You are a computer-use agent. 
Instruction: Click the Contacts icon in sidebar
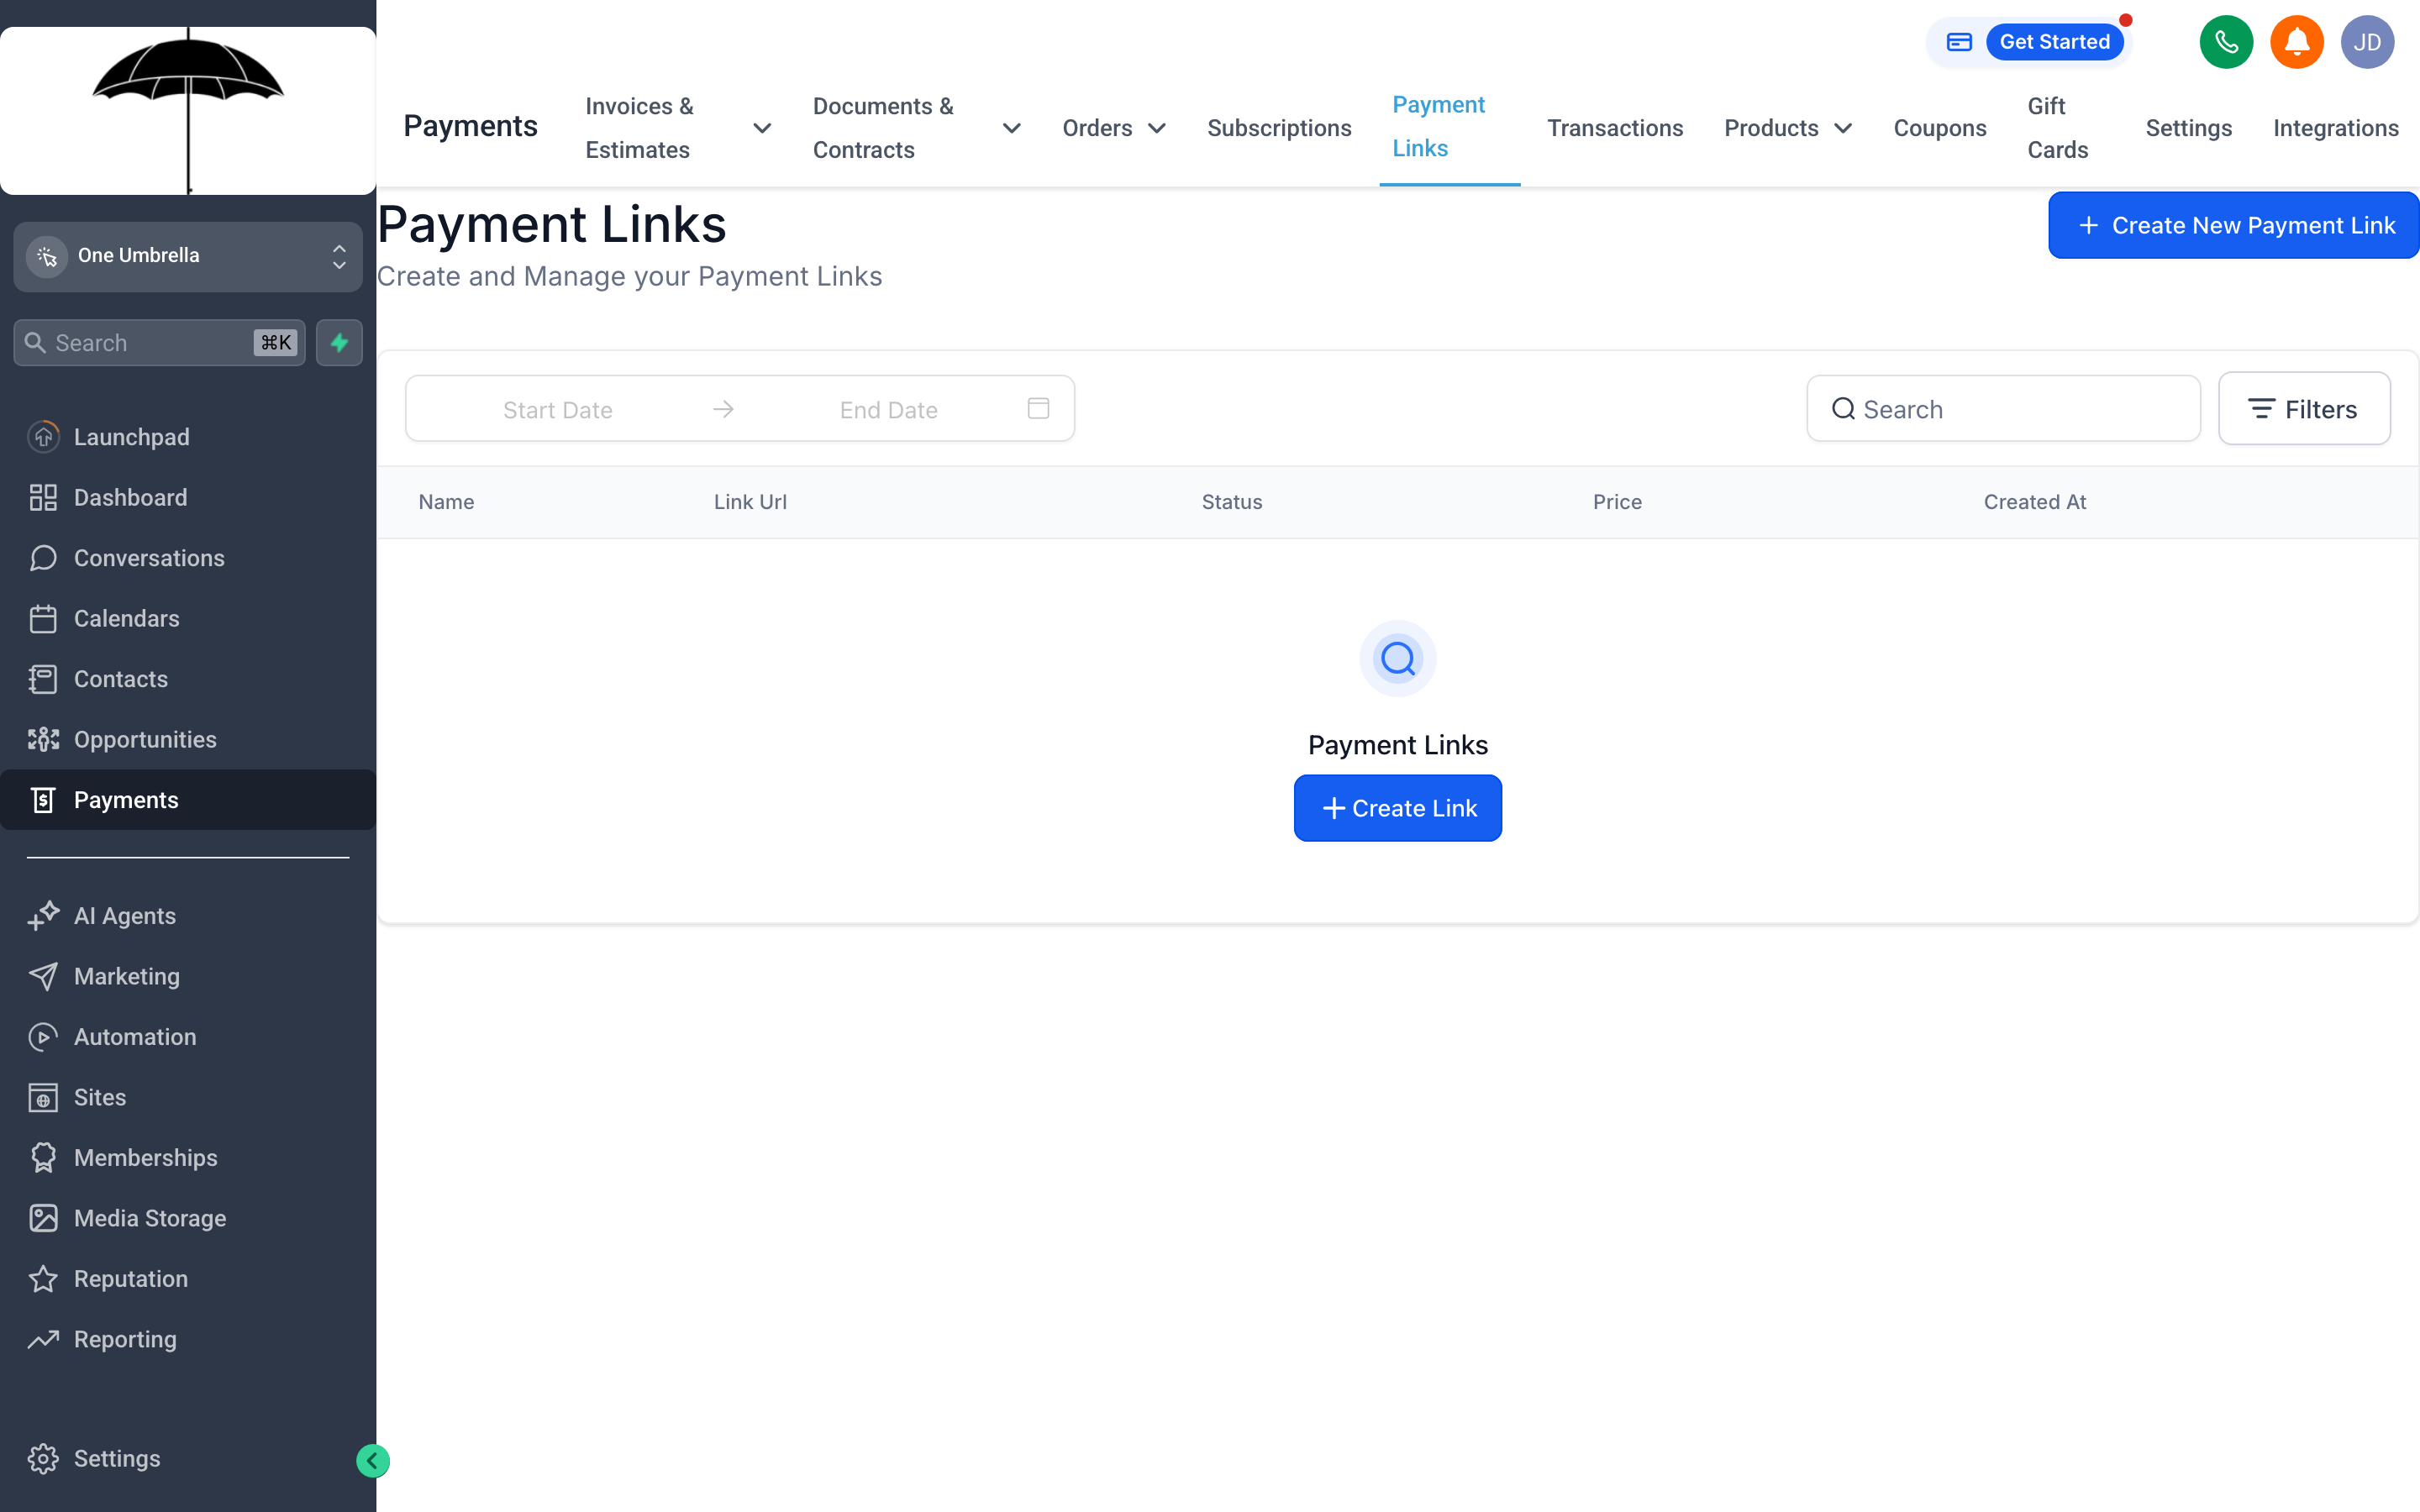coord(43,679)
